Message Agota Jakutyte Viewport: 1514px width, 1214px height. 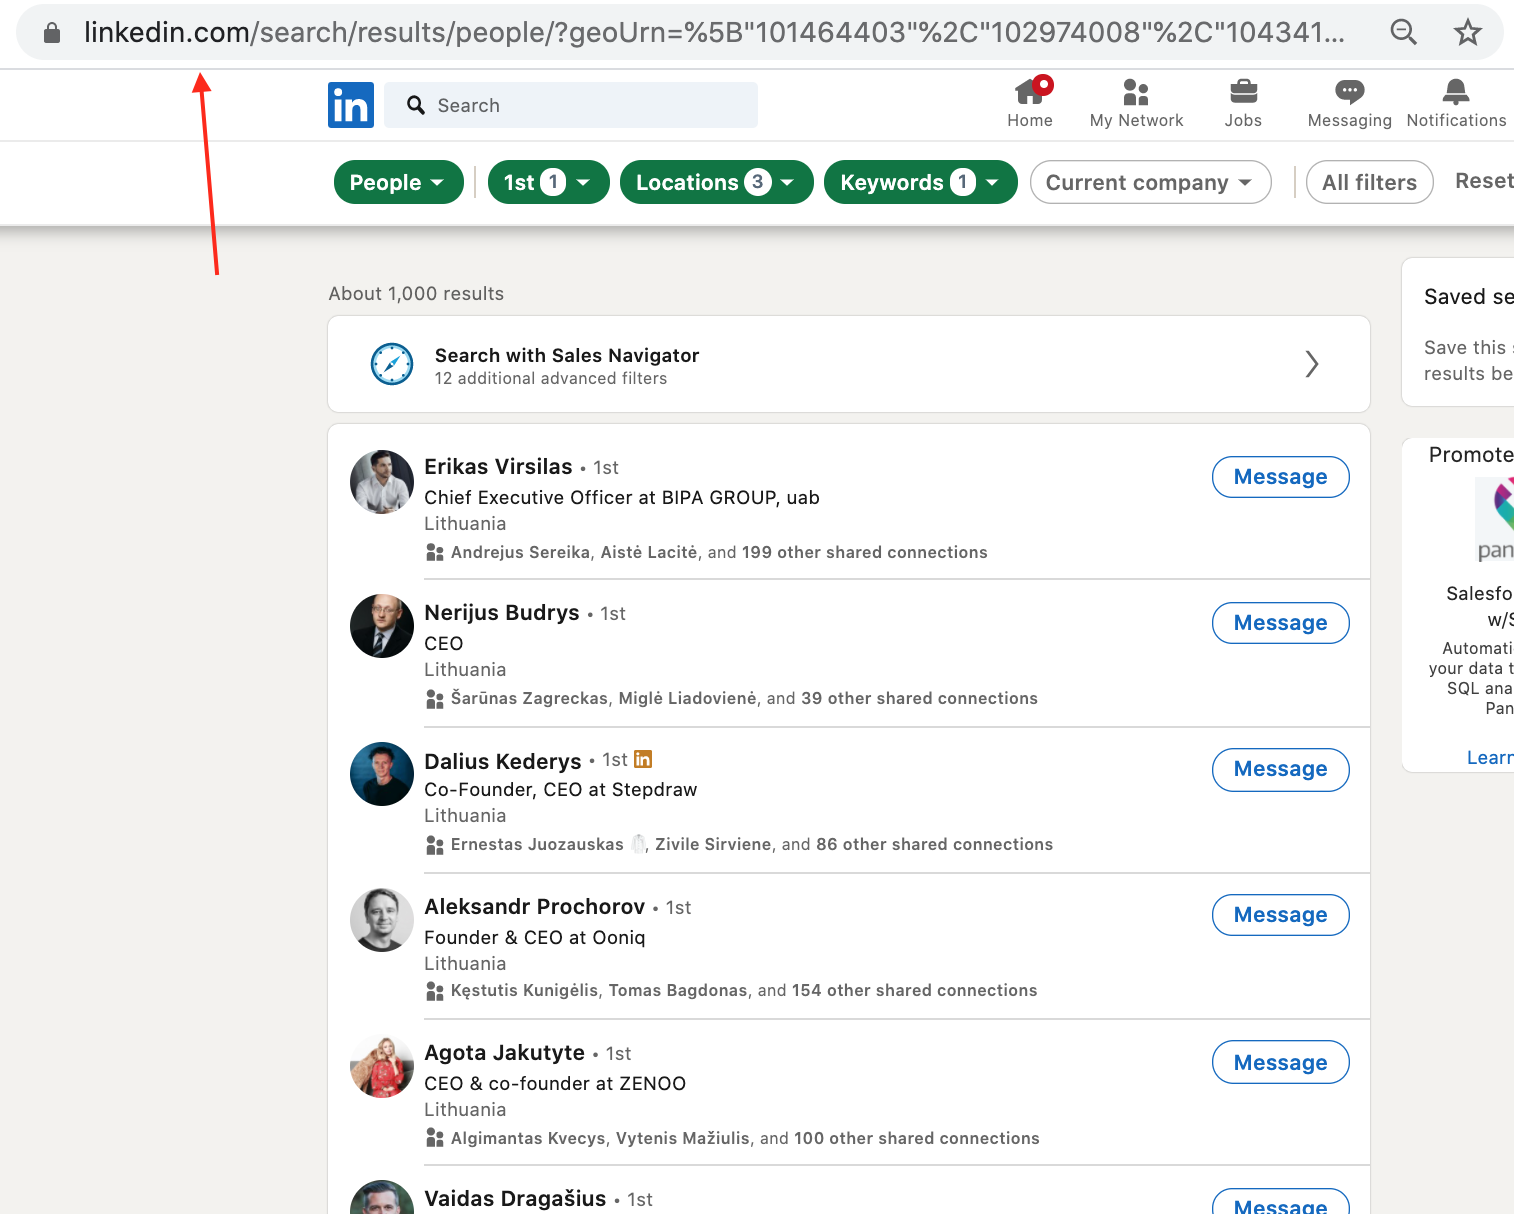[1280, 1063]
